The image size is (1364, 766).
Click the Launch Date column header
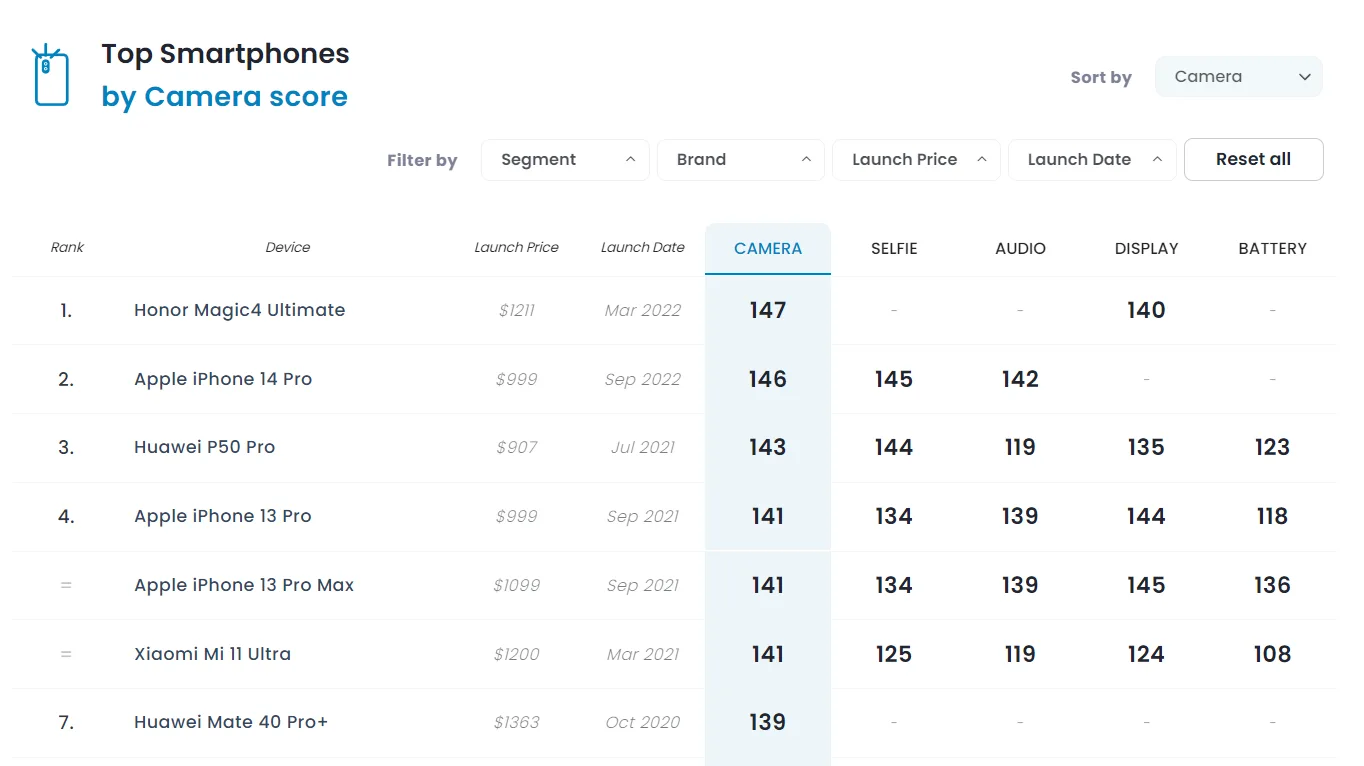pyautogui.click(x=643, y=247)
